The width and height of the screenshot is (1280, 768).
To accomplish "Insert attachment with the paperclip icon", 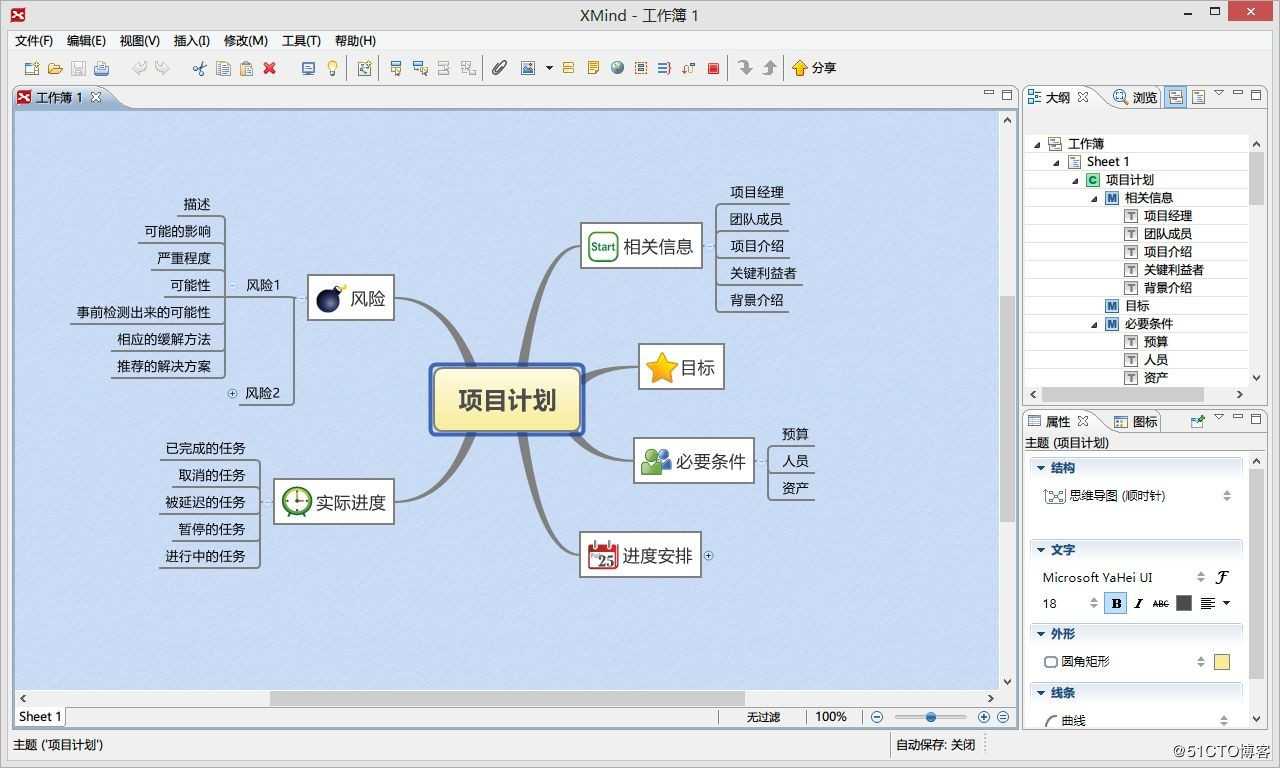I will [x=499, y=68].
